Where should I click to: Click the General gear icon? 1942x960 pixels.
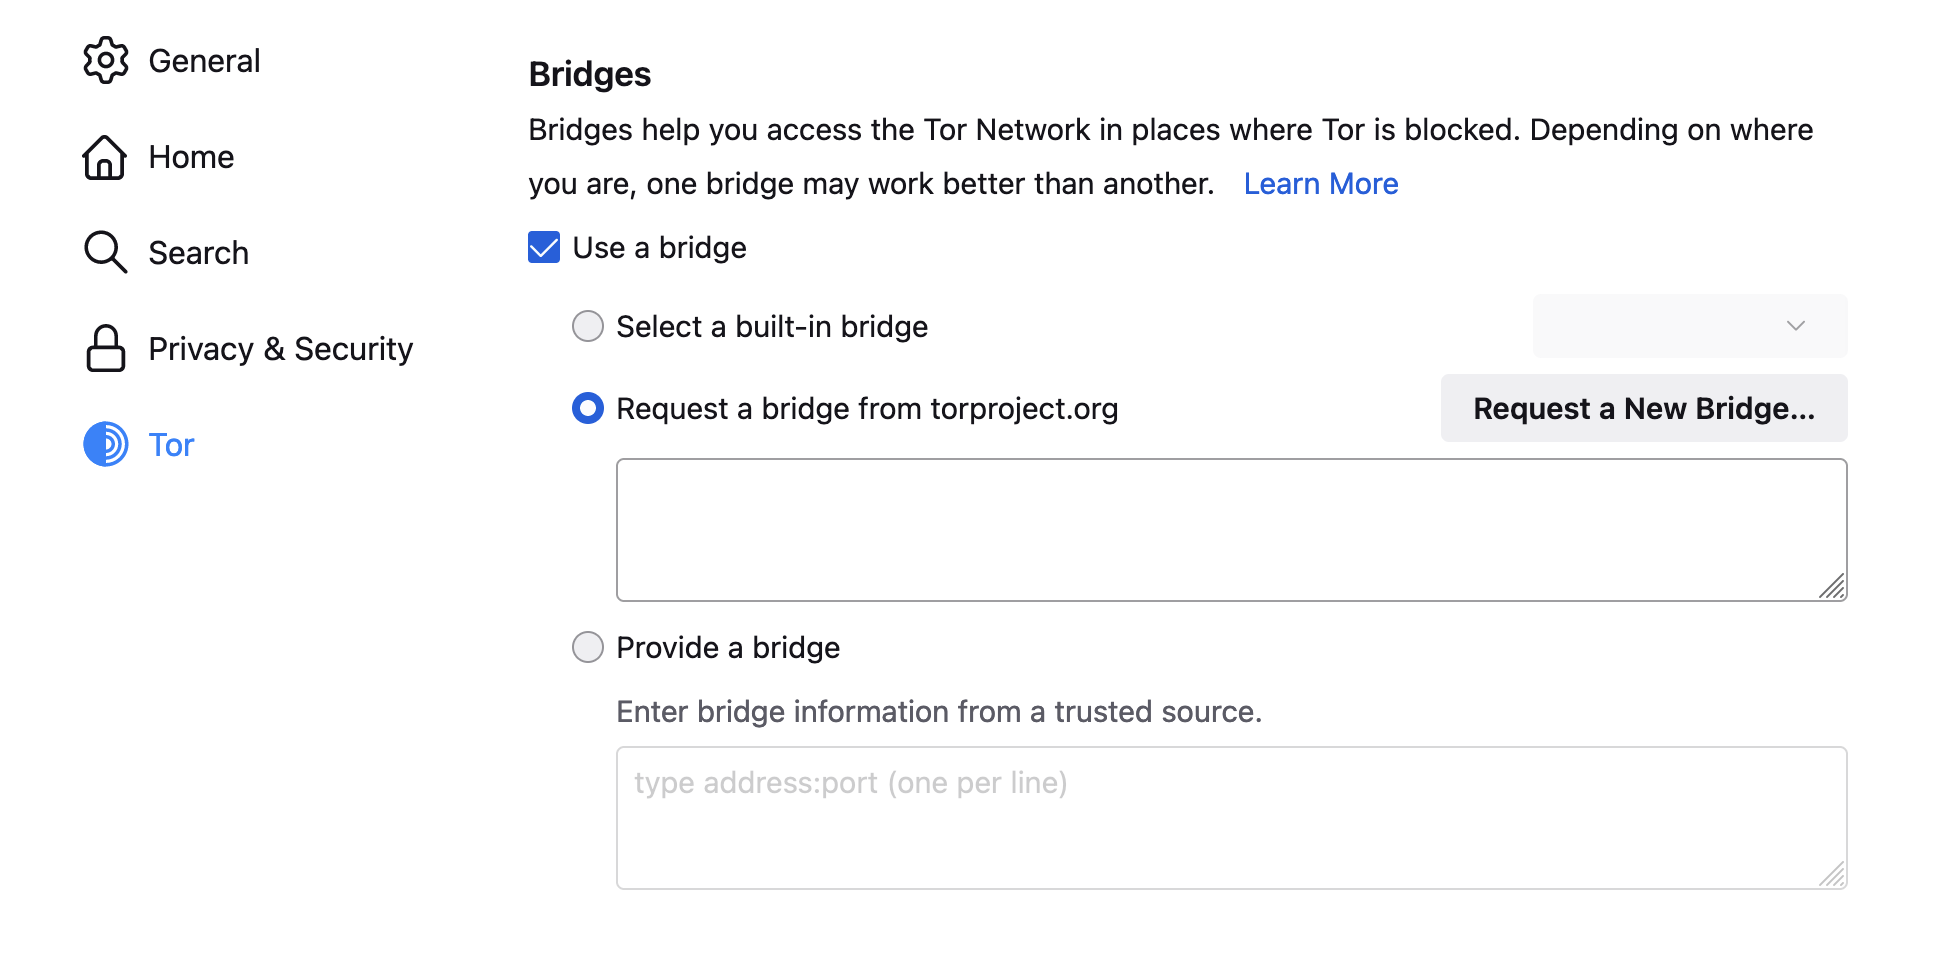coord(105,61)
